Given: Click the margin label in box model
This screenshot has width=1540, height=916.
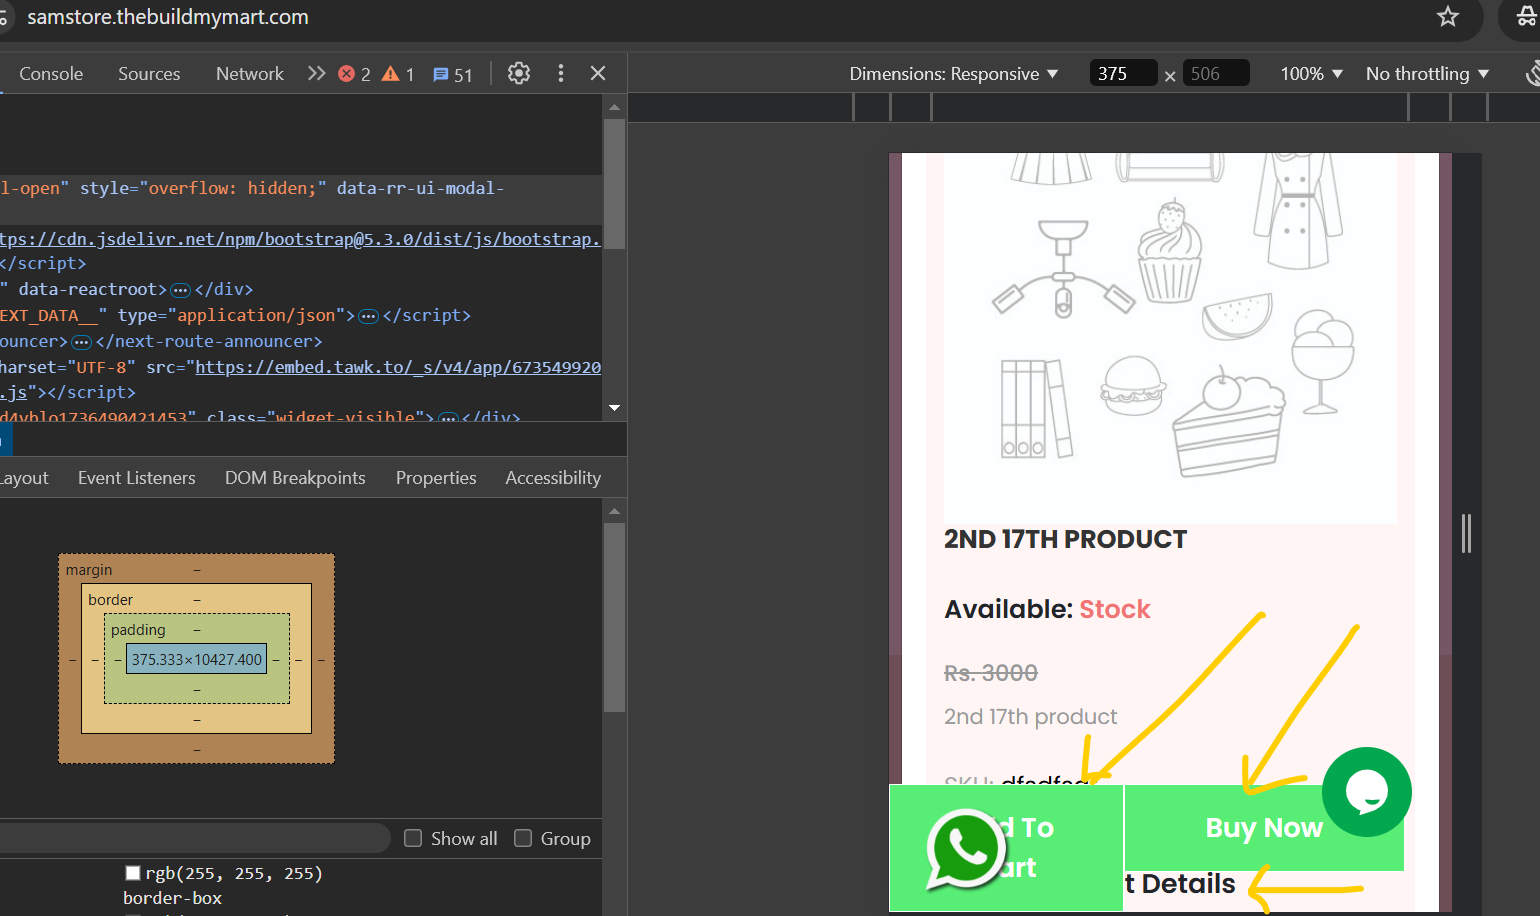Looking at the screenshot, I should click(x=89, y=570).
